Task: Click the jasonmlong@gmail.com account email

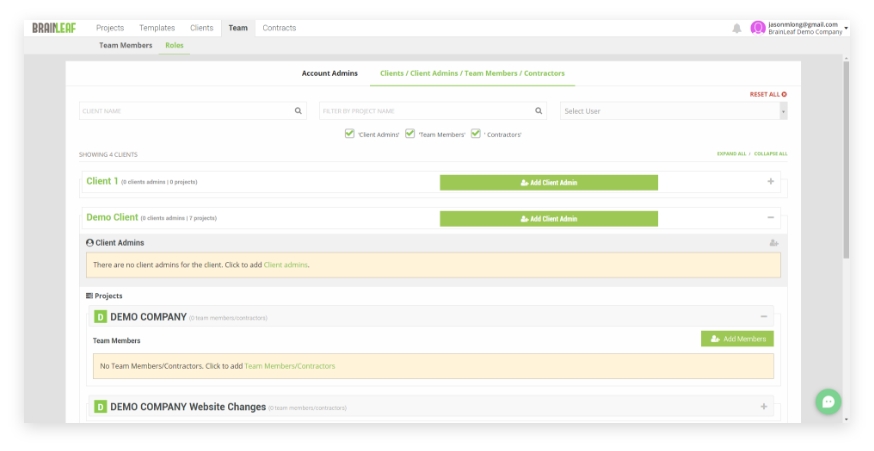Action: click(x=803, y=25)
